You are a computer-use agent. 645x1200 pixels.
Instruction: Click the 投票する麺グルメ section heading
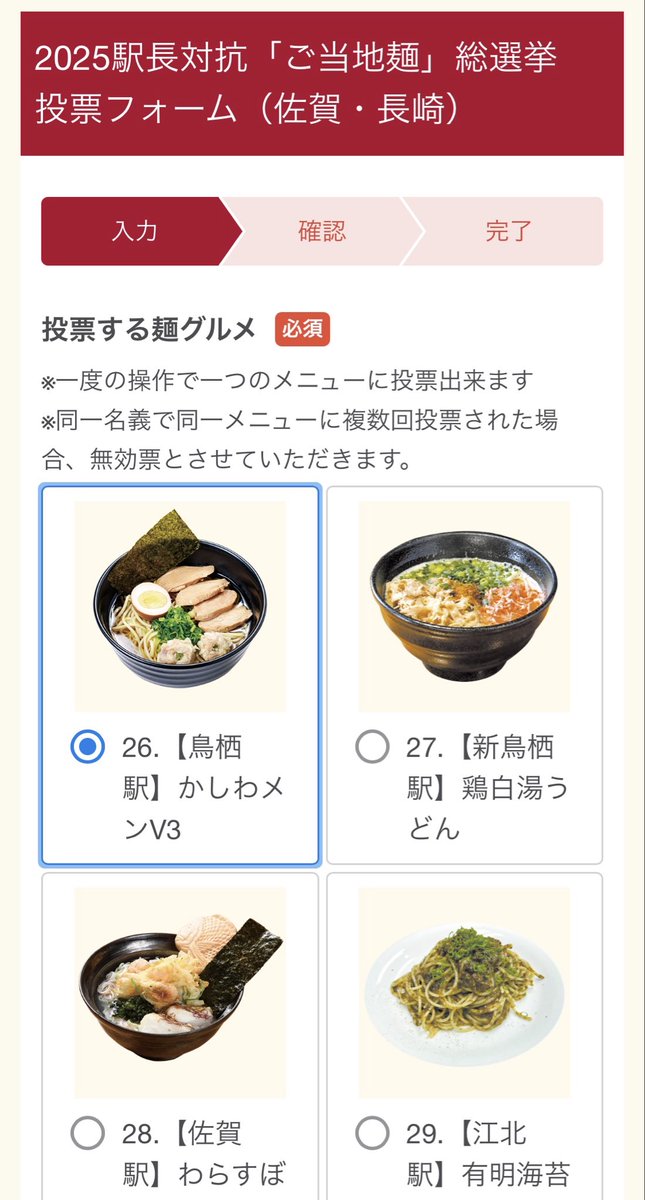click(x=149, y=329)
